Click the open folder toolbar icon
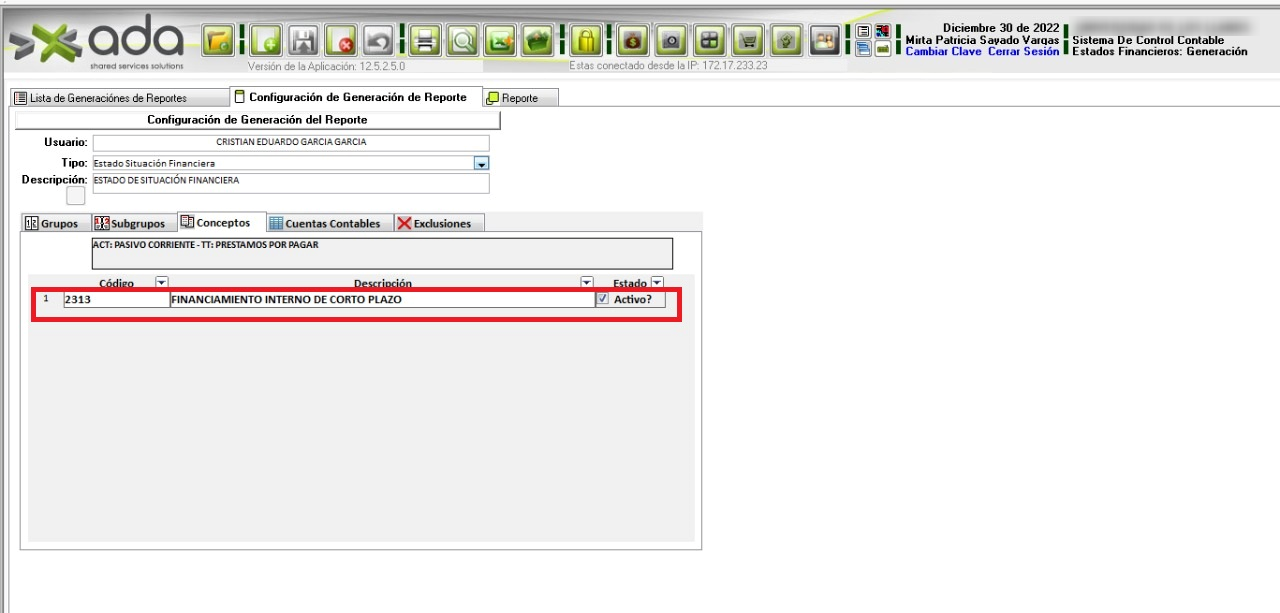 coord(218,41)
